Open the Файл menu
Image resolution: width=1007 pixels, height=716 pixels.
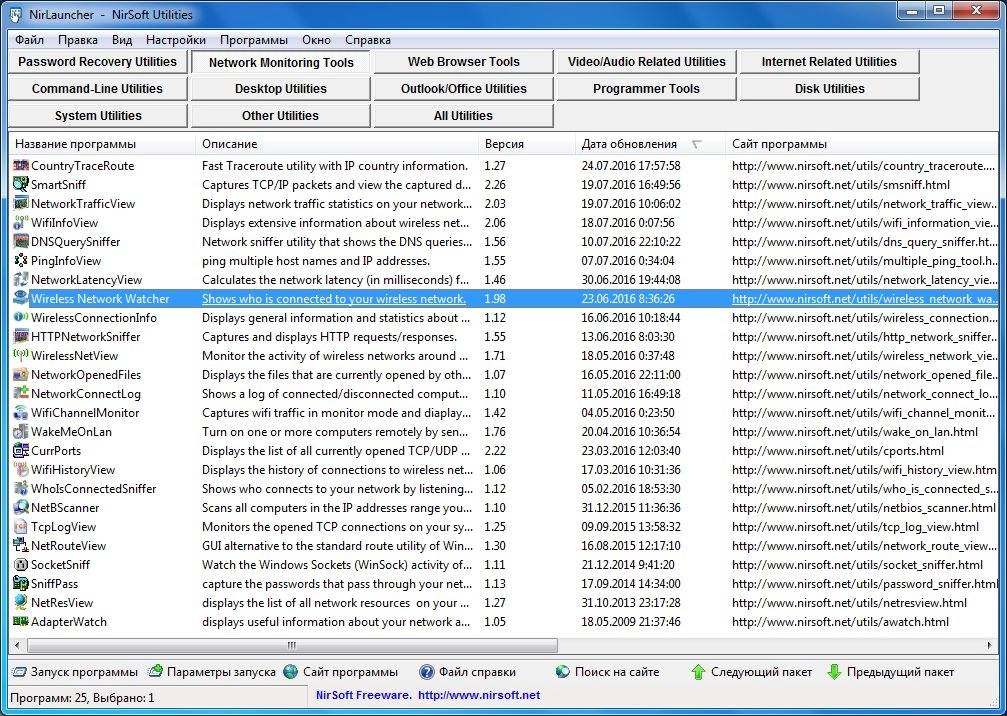click(x=30, y=40)
